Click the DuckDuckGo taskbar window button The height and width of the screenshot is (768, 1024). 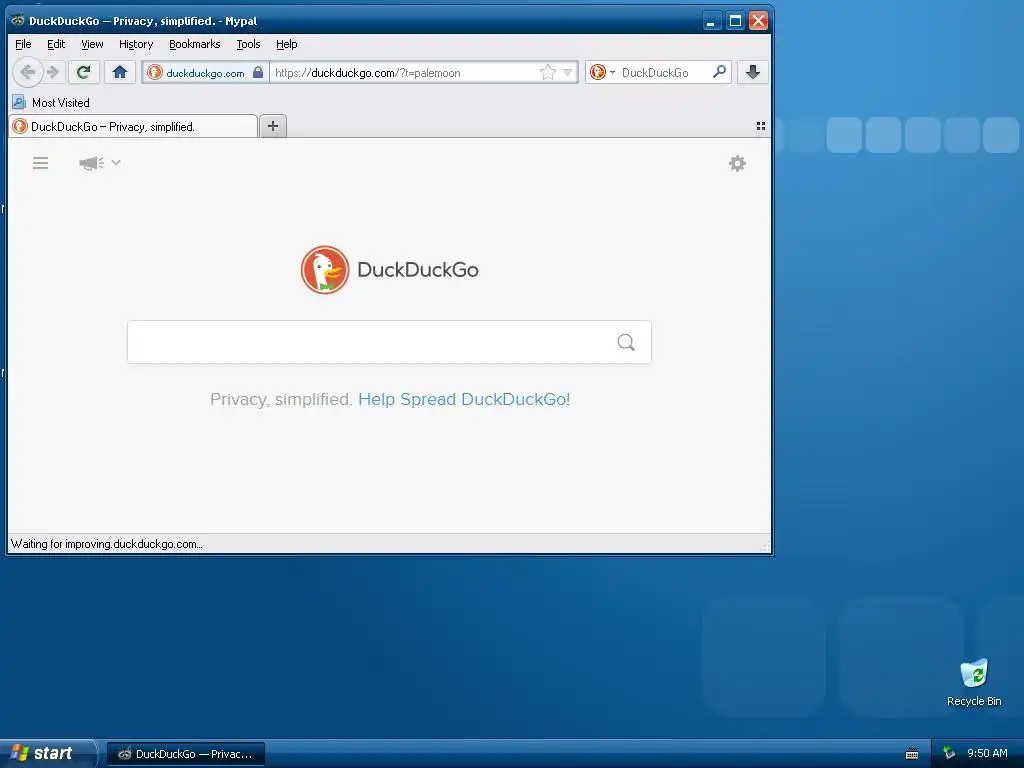click(186, 754)
